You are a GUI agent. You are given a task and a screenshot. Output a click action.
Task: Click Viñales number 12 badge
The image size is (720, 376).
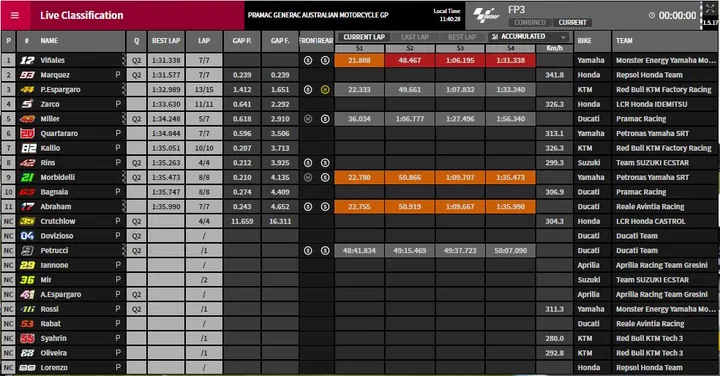click(x=27, y=60)
